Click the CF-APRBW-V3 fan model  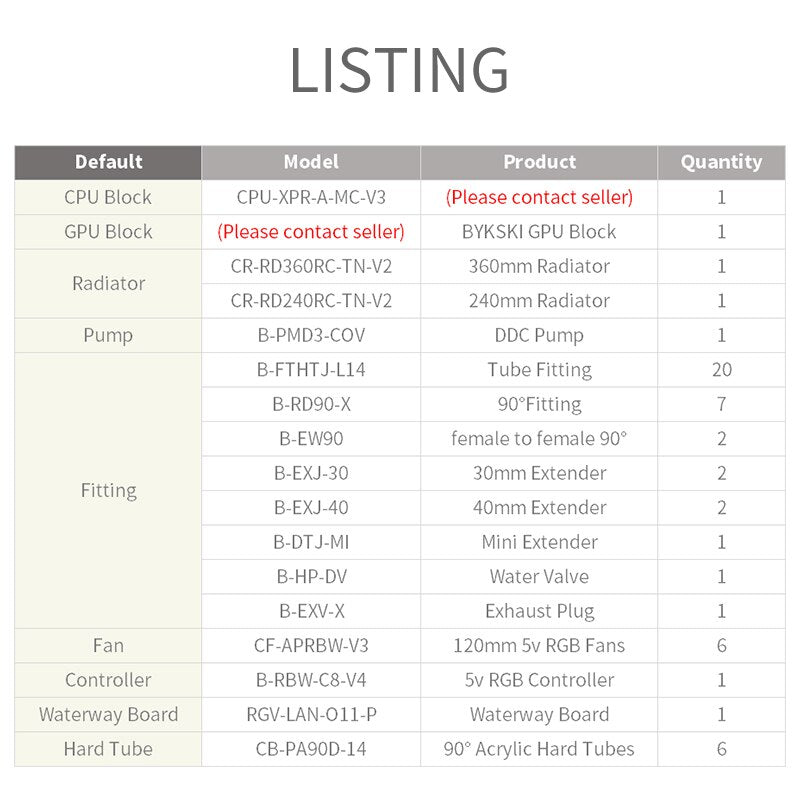click(x=311, y=646)
